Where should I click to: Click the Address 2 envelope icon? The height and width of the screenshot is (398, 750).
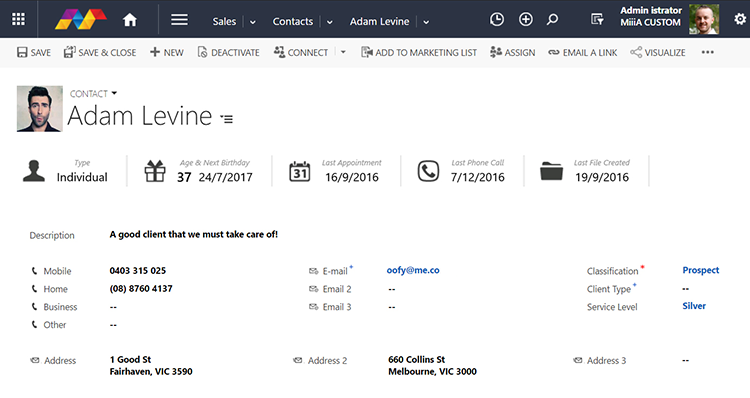298,360
